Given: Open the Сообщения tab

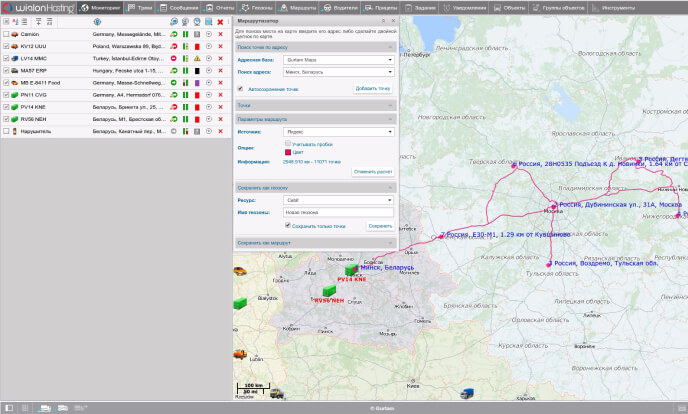Looking at the screenshot, I should pyautogui.click(x=179, y=7).
